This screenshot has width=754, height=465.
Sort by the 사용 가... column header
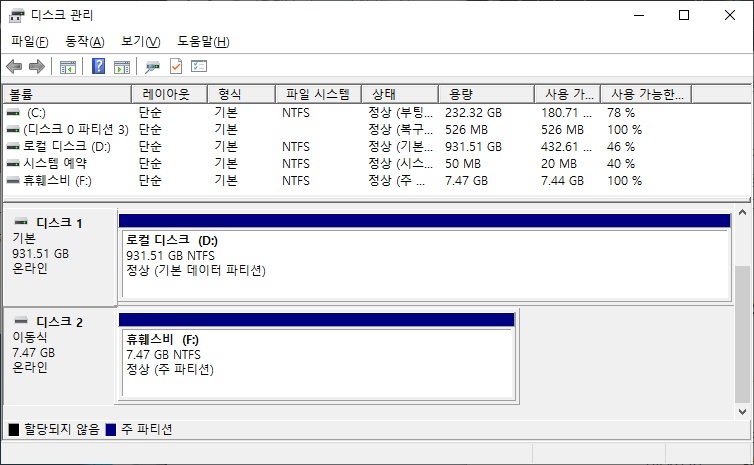568,94
